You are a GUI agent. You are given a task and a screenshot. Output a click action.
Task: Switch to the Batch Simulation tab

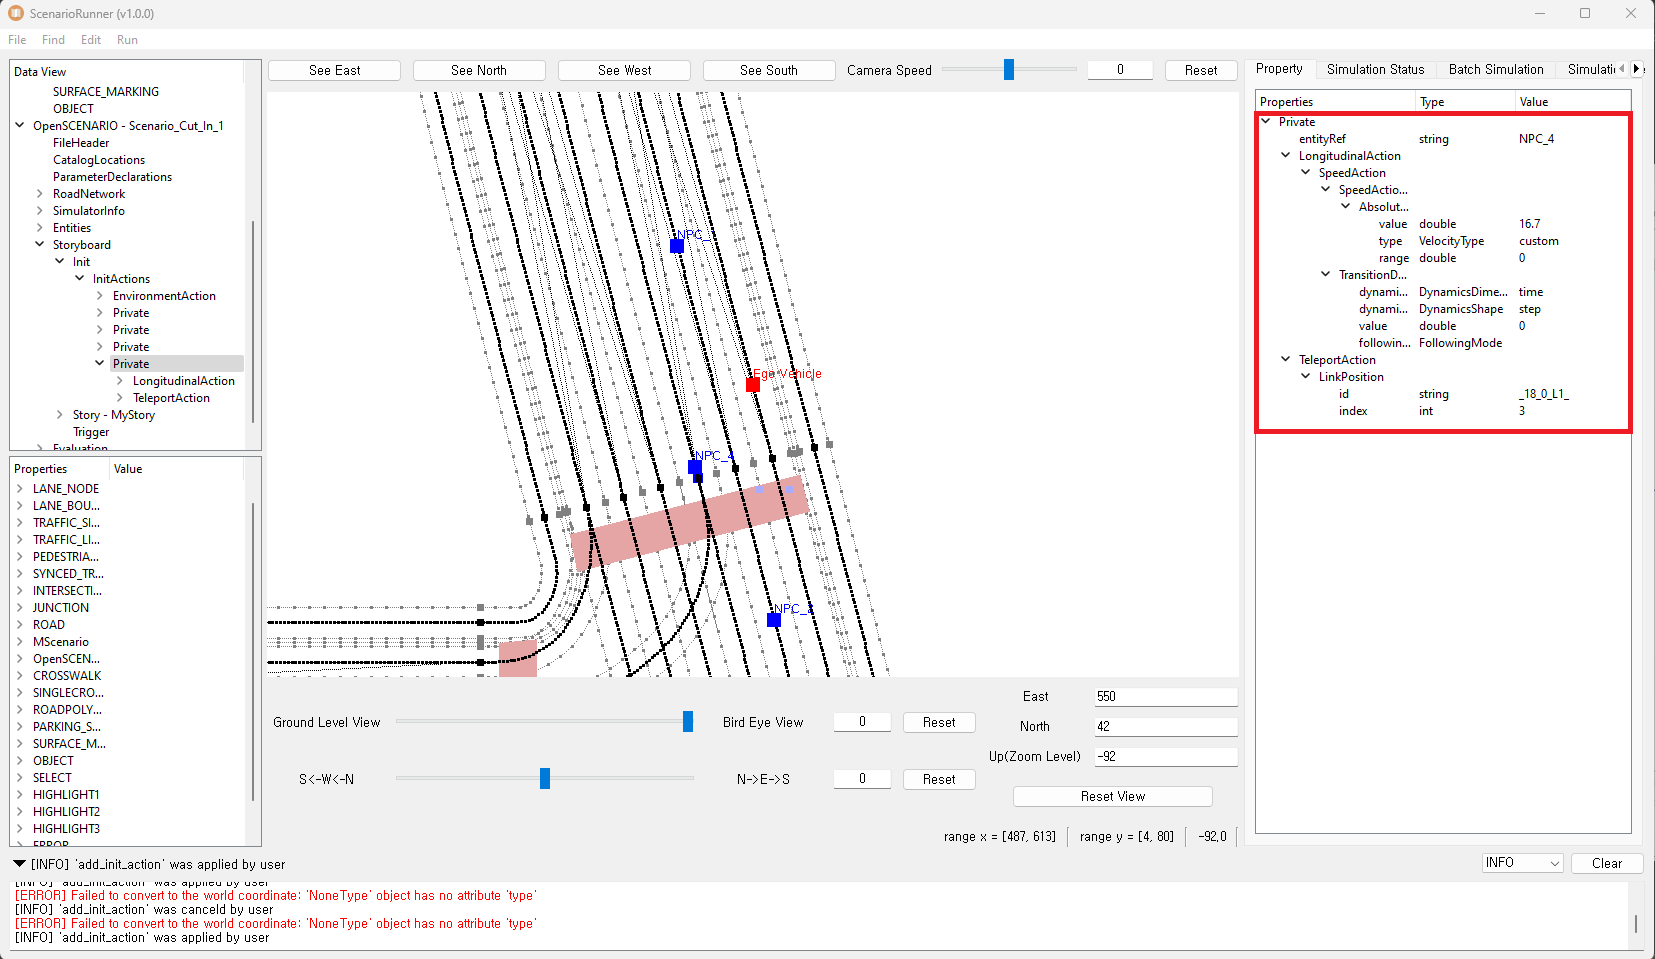click(1495, 69)
